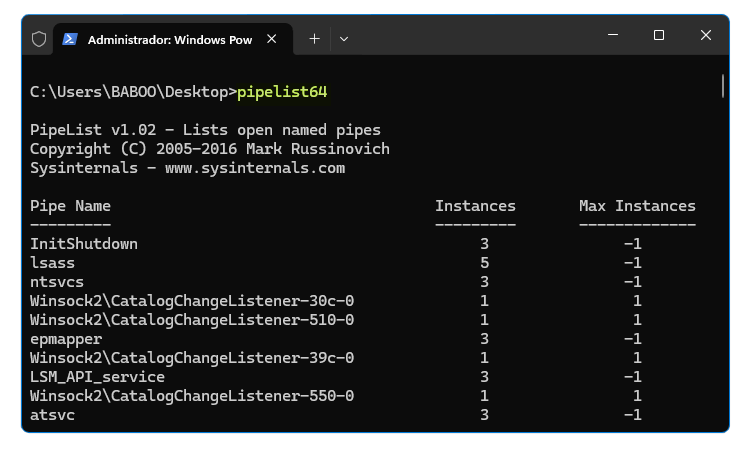
Task: Expand the new tab profile dropdown
Action: click(344, 39)
